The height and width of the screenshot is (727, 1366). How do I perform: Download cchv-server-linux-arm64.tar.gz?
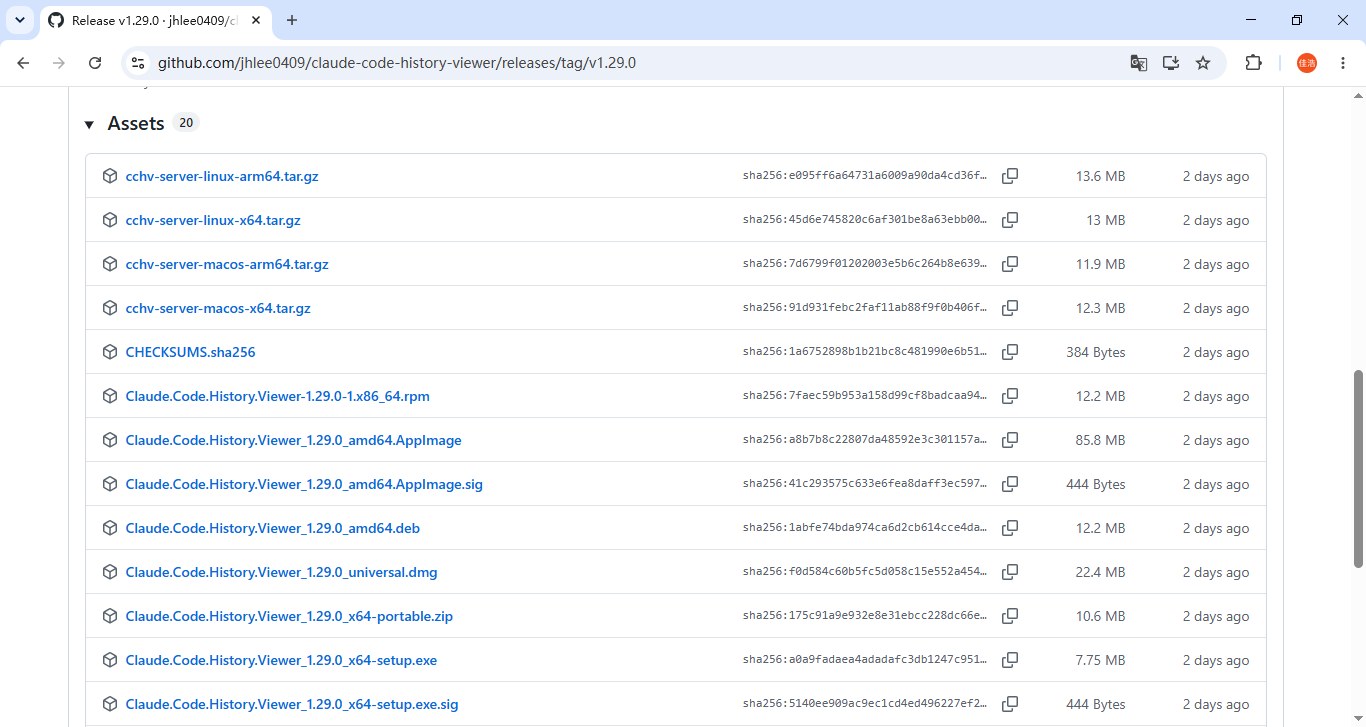point(222,176)
